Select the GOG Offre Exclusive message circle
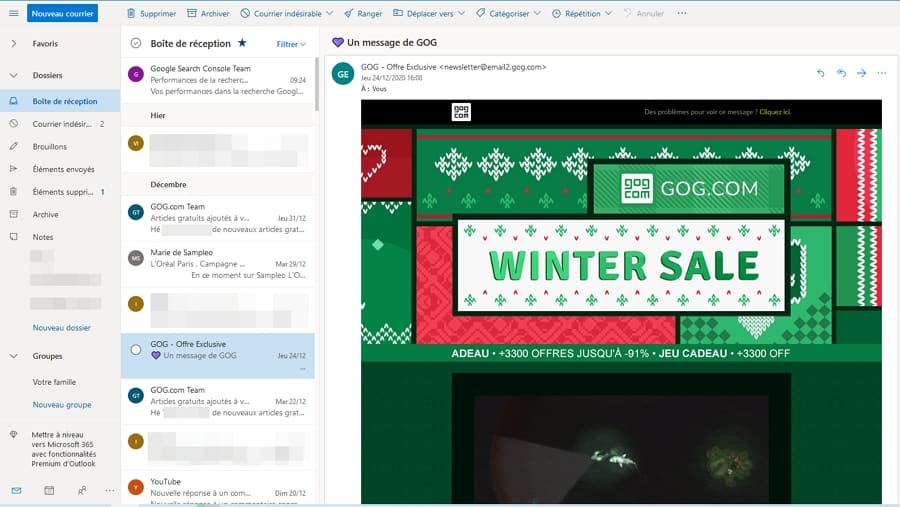Screen dimensions: 900x507 click(x=136, y=349)
